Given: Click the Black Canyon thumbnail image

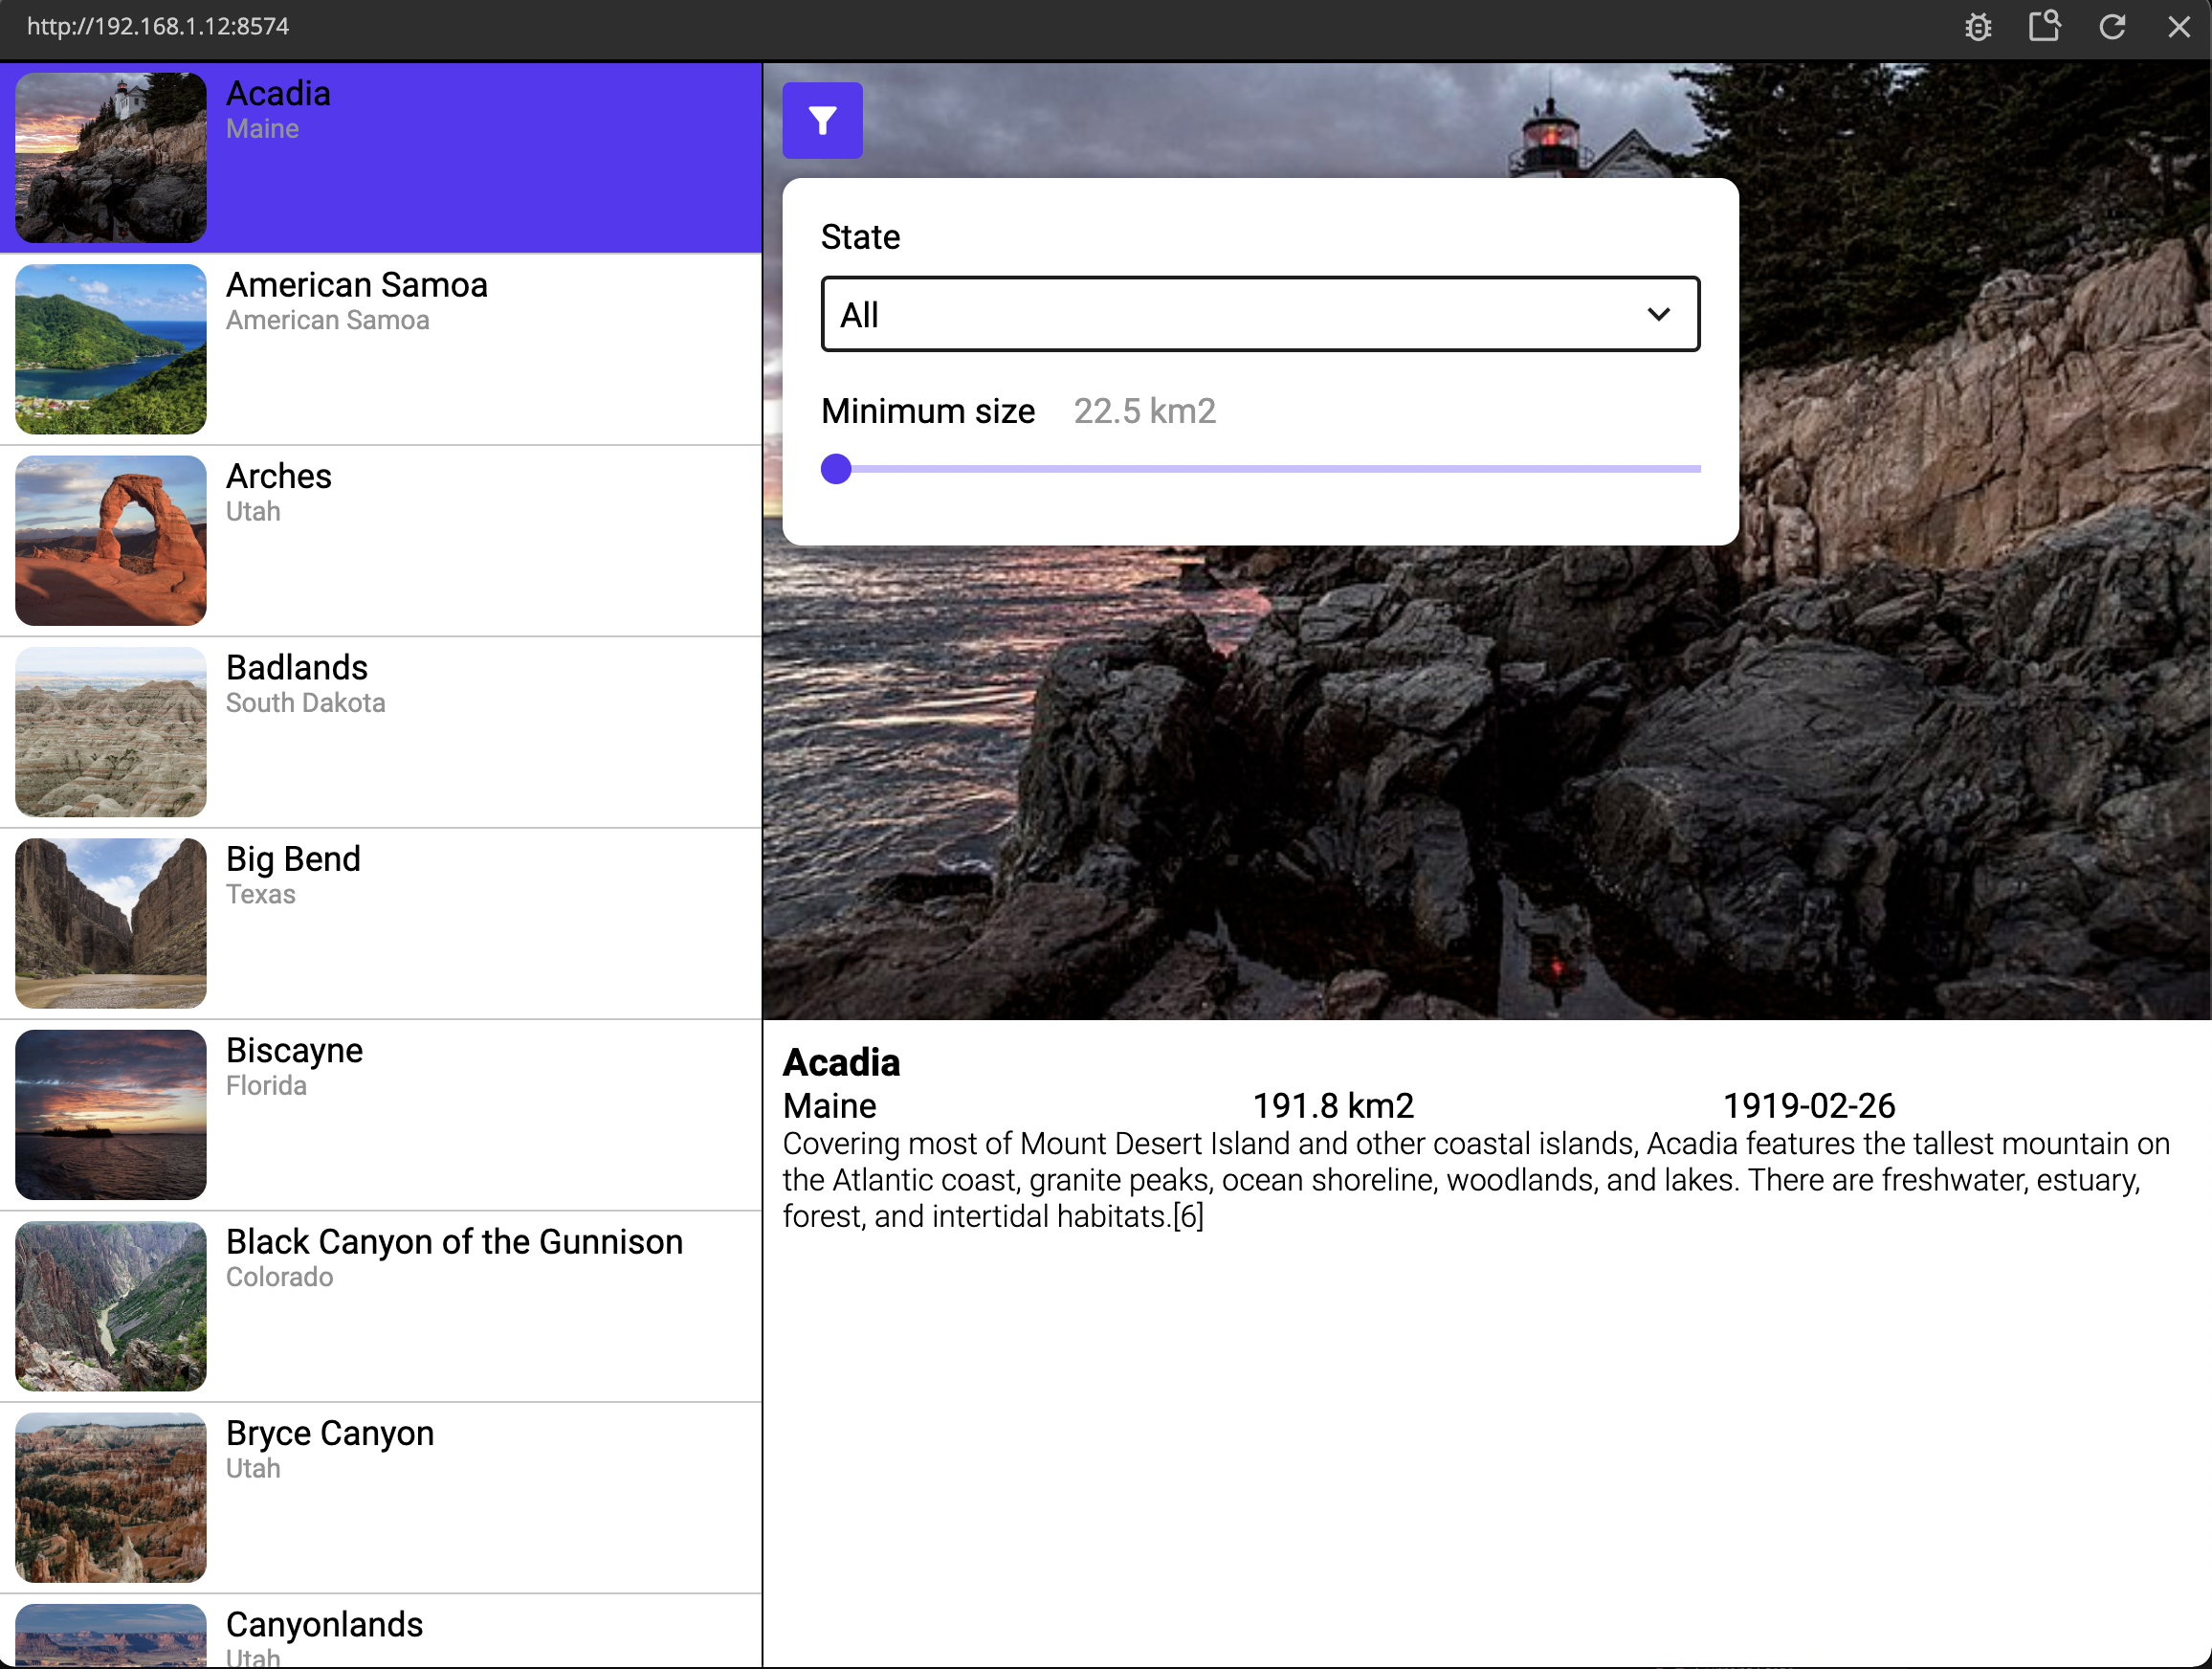Looking at the screenshot, I should click(x=111, y=1306).
